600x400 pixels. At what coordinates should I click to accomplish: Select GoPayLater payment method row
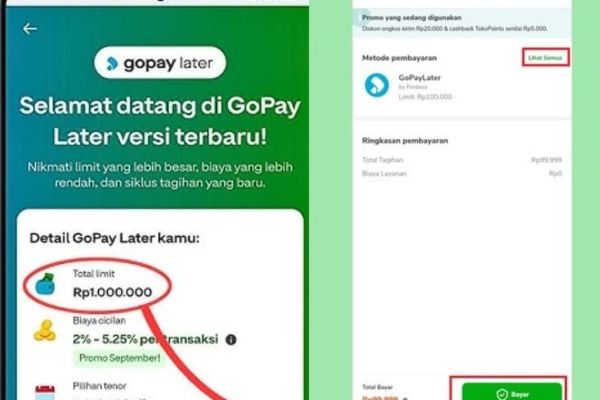462,86
